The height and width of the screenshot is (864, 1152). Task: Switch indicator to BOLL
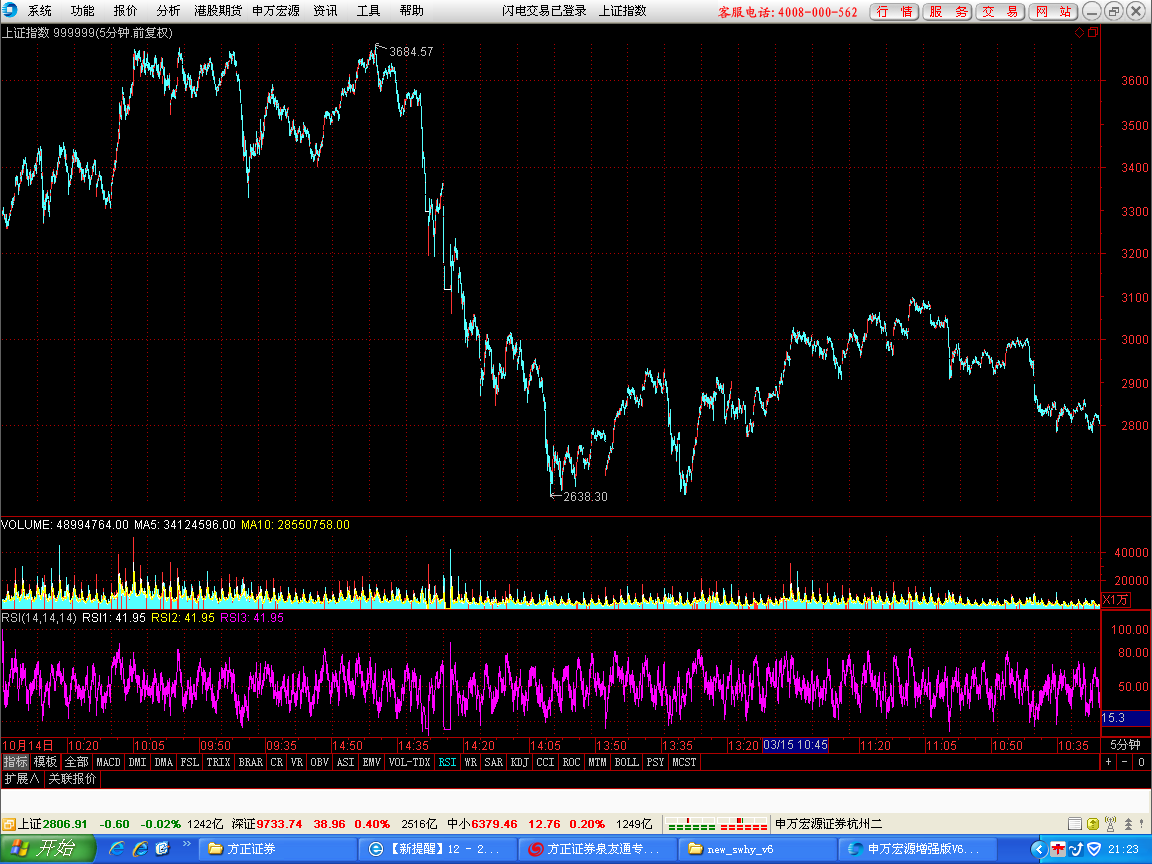point(627,762)
